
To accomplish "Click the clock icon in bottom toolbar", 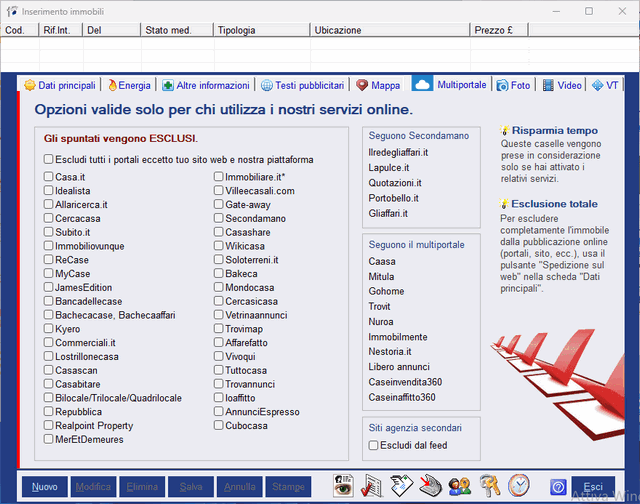I will pos(519,486).
